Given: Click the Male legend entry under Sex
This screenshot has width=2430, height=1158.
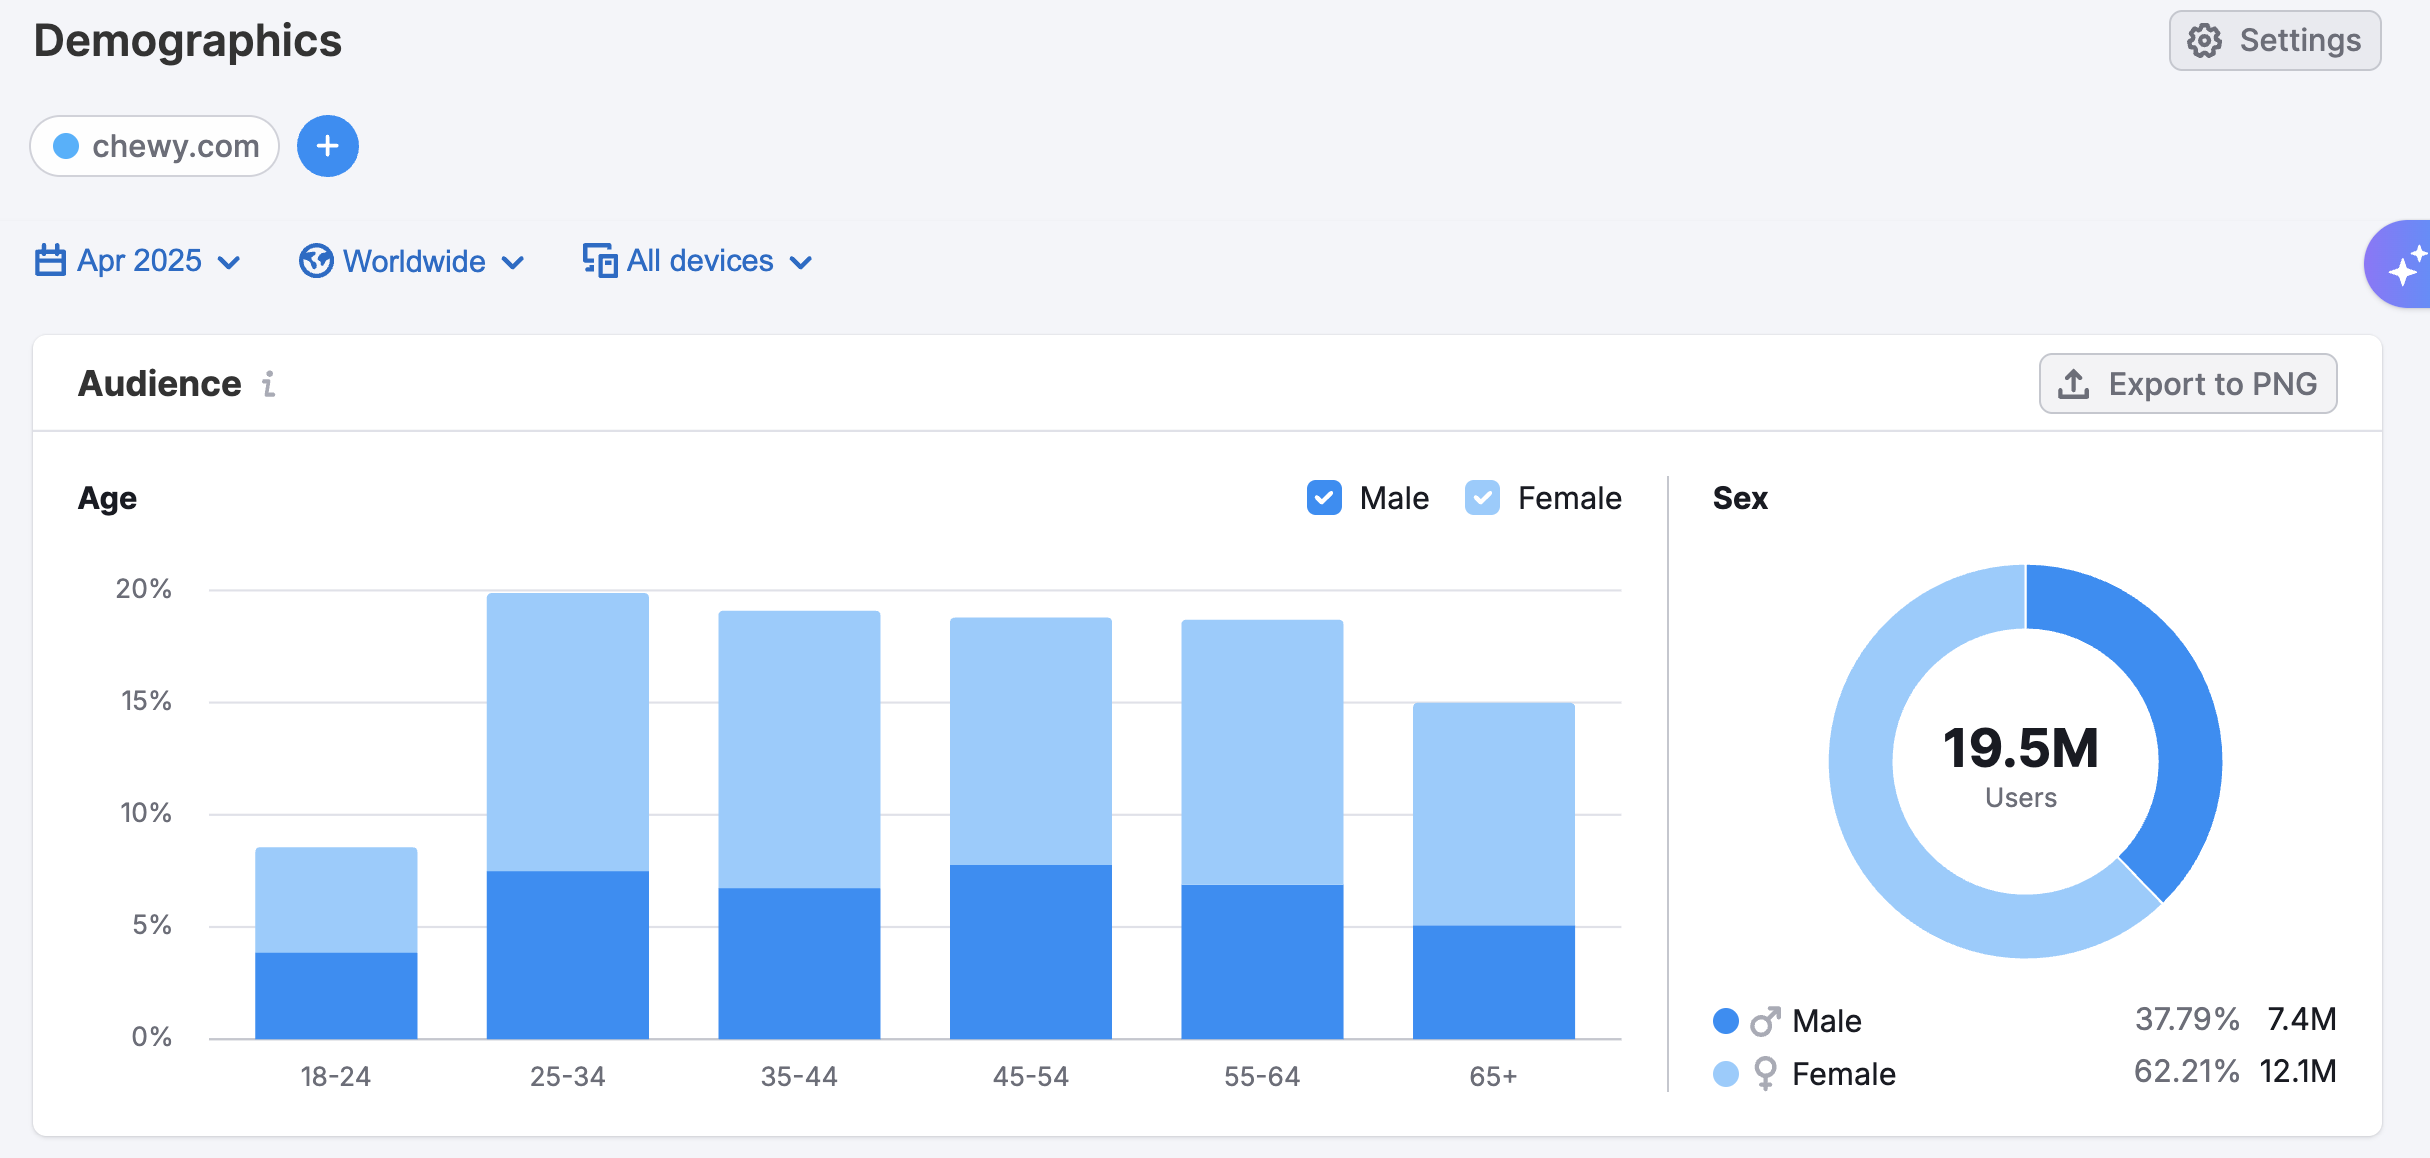Looking at the screenshot, I should point(1825,1021).
